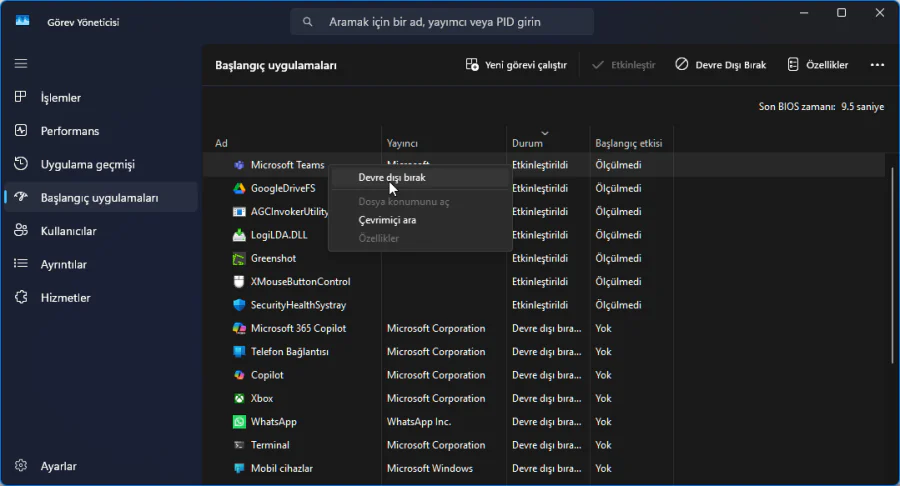Click Yeni görevi çalıştır button
This screenshot has width=900, height=486.
click(x=516, y=65)
